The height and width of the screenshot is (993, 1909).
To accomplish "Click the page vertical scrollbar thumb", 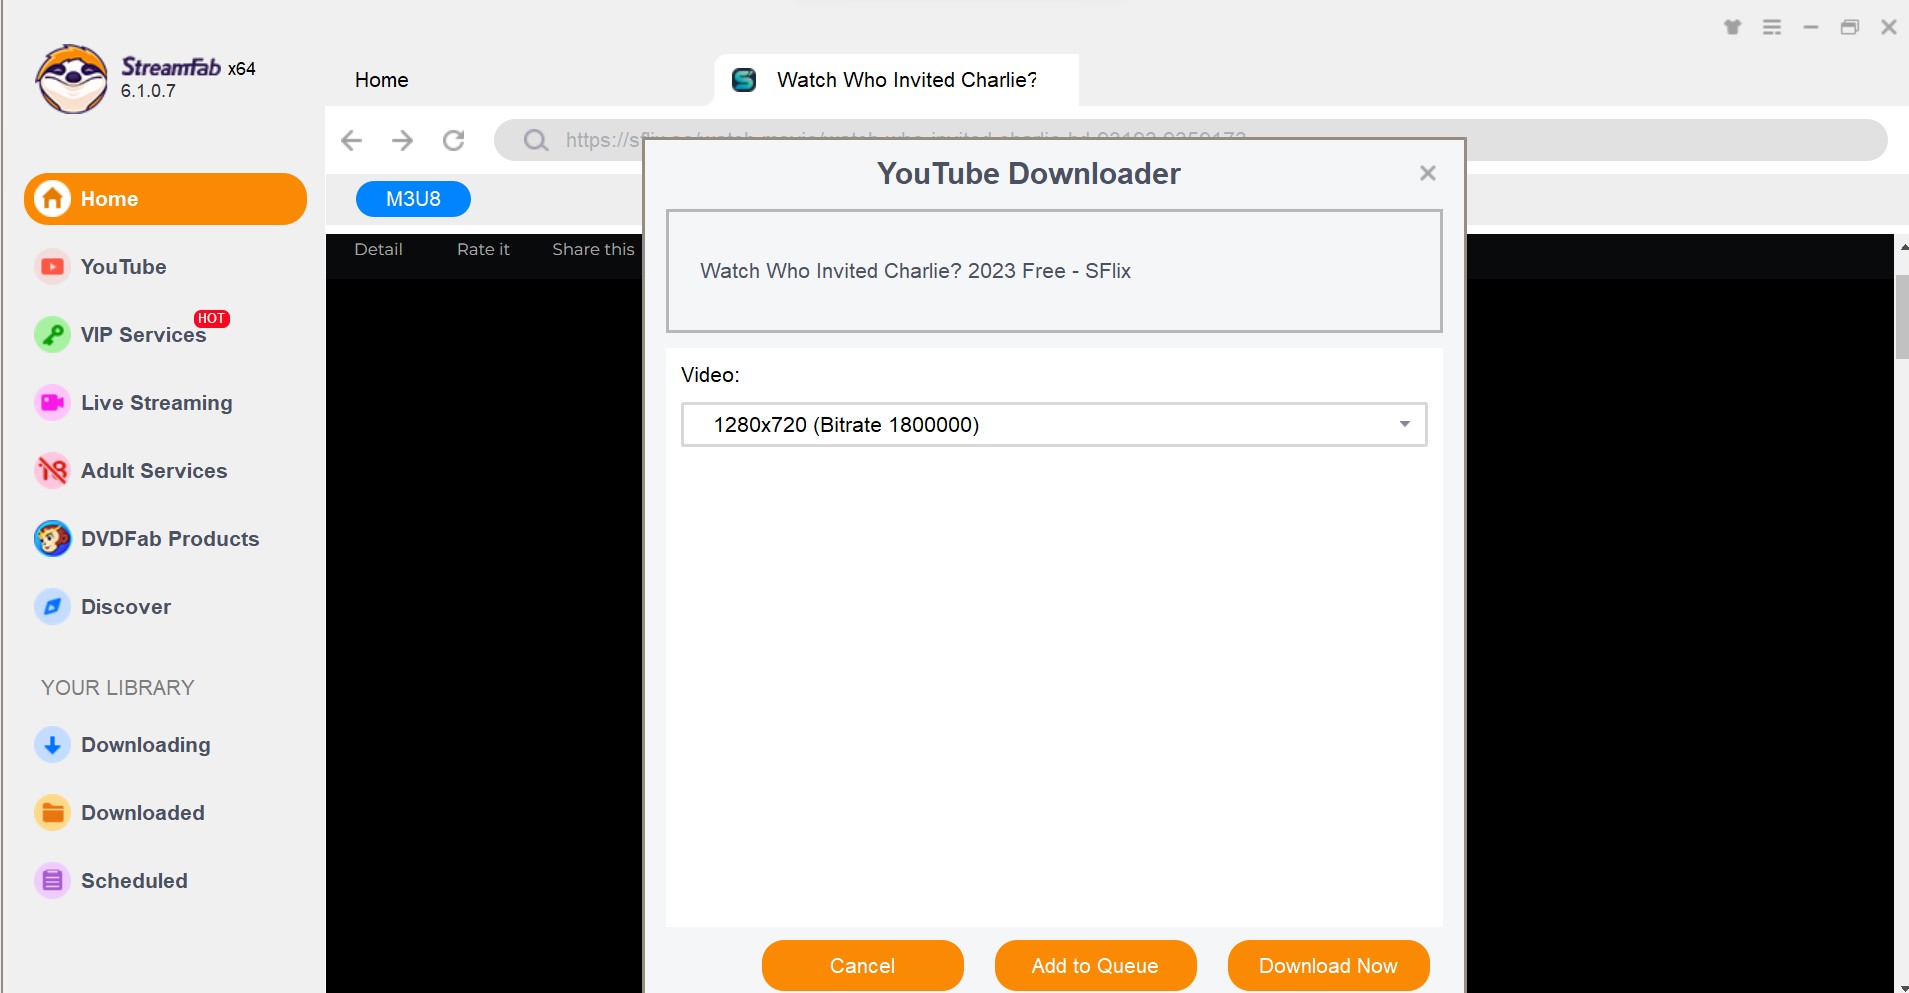I will tap(1902, 316).
